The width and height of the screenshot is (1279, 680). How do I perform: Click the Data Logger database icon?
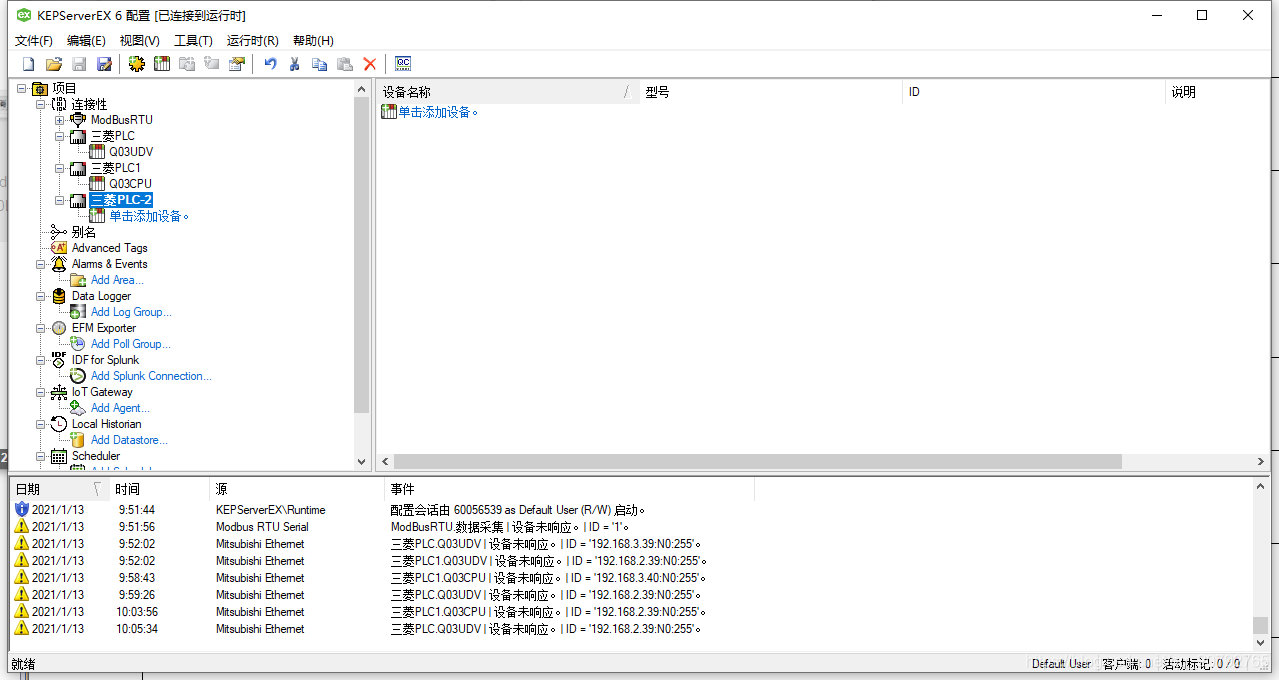click(x=59, y=296)
